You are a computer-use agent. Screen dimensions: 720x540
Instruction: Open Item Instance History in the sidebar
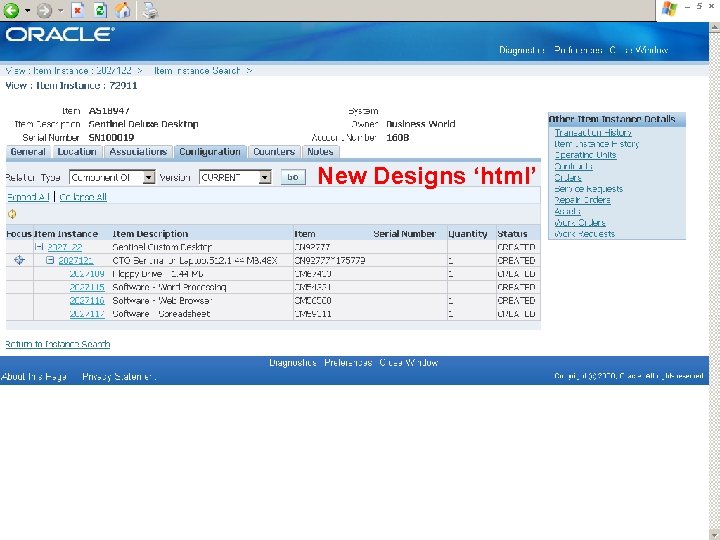(x=596, y=144)
